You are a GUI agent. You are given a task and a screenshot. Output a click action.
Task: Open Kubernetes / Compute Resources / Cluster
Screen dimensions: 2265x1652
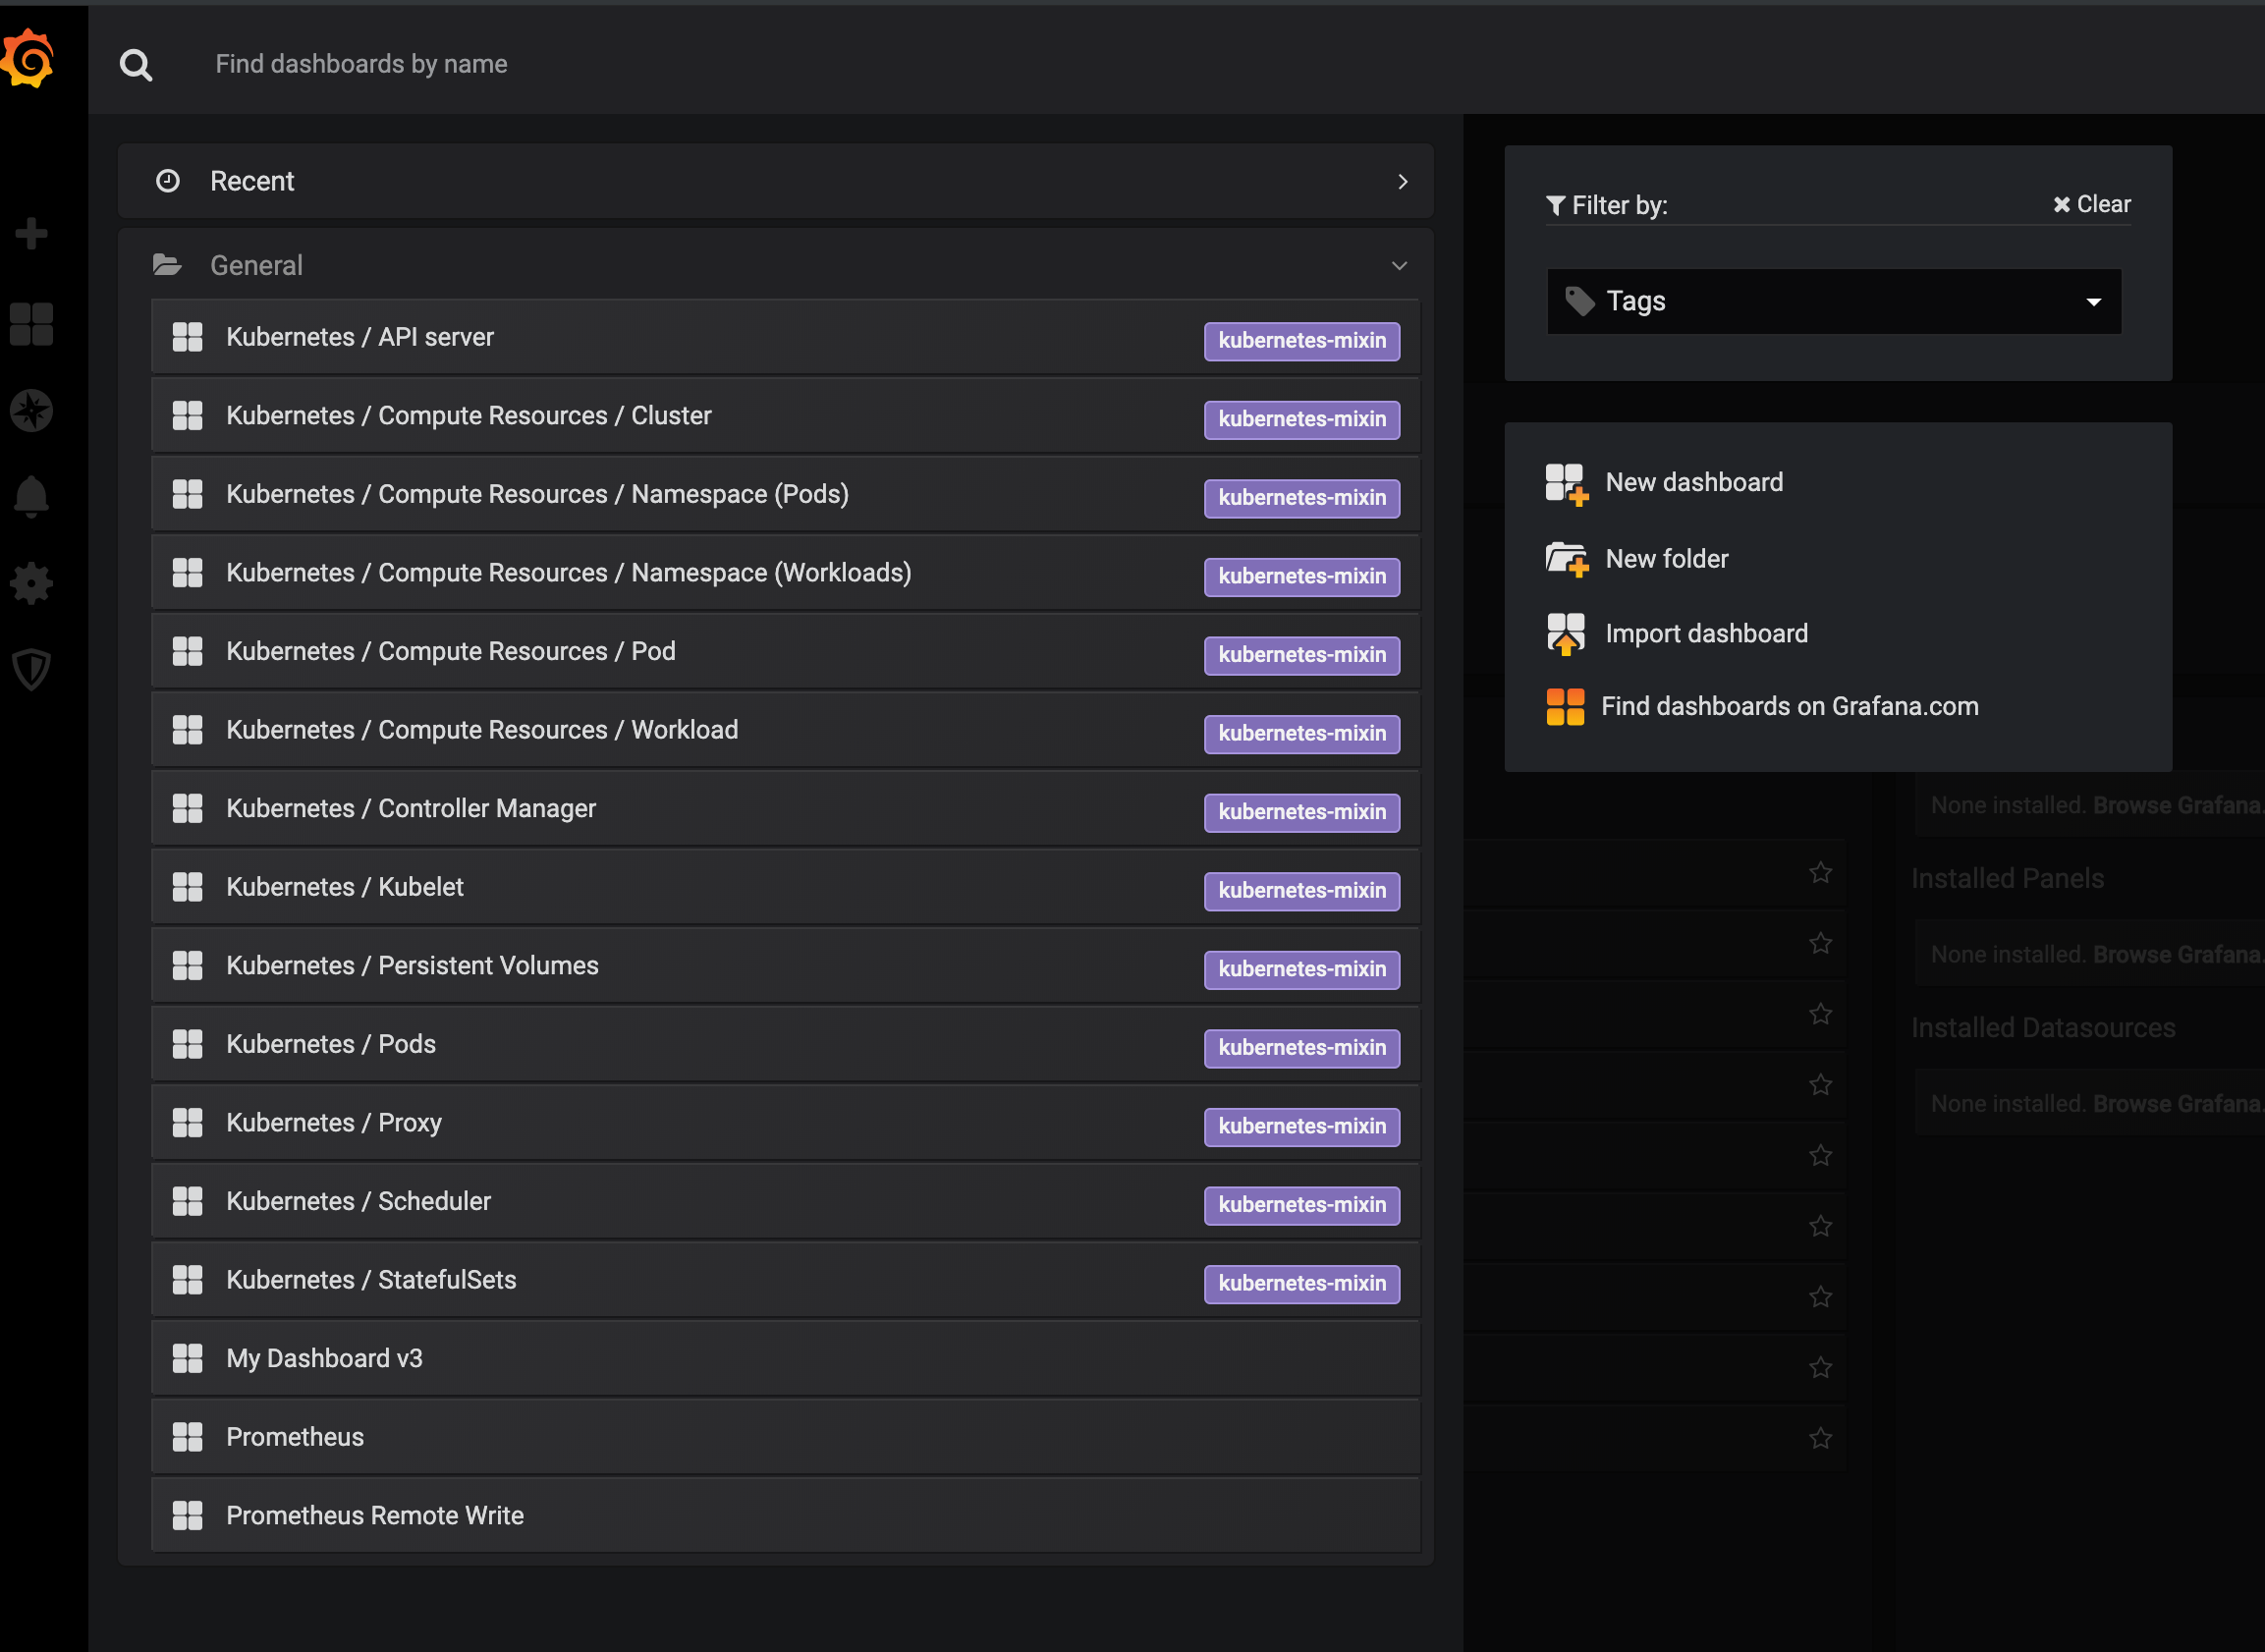[x=785, y=416]
